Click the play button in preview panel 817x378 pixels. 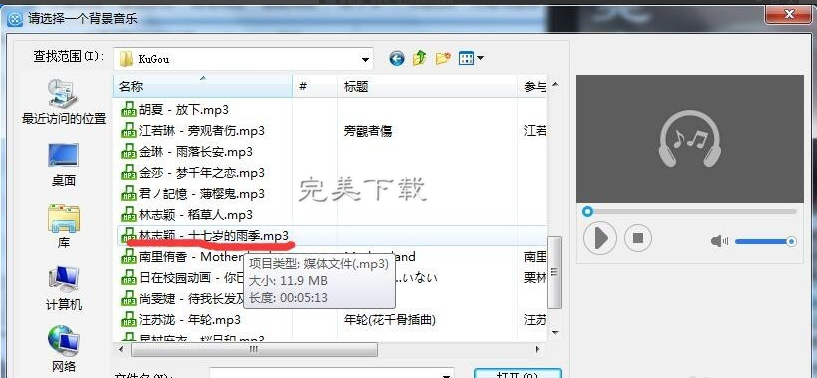[600, 238]
